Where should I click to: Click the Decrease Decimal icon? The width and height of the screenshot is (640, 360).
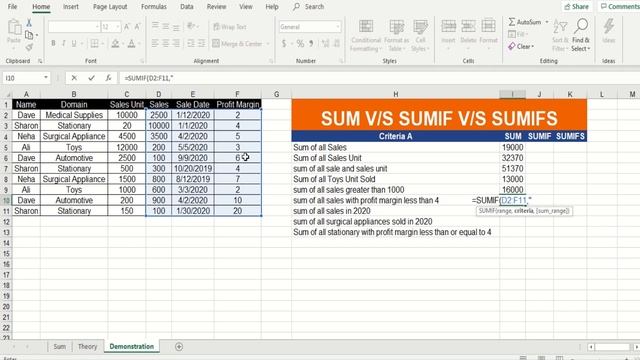337,43
